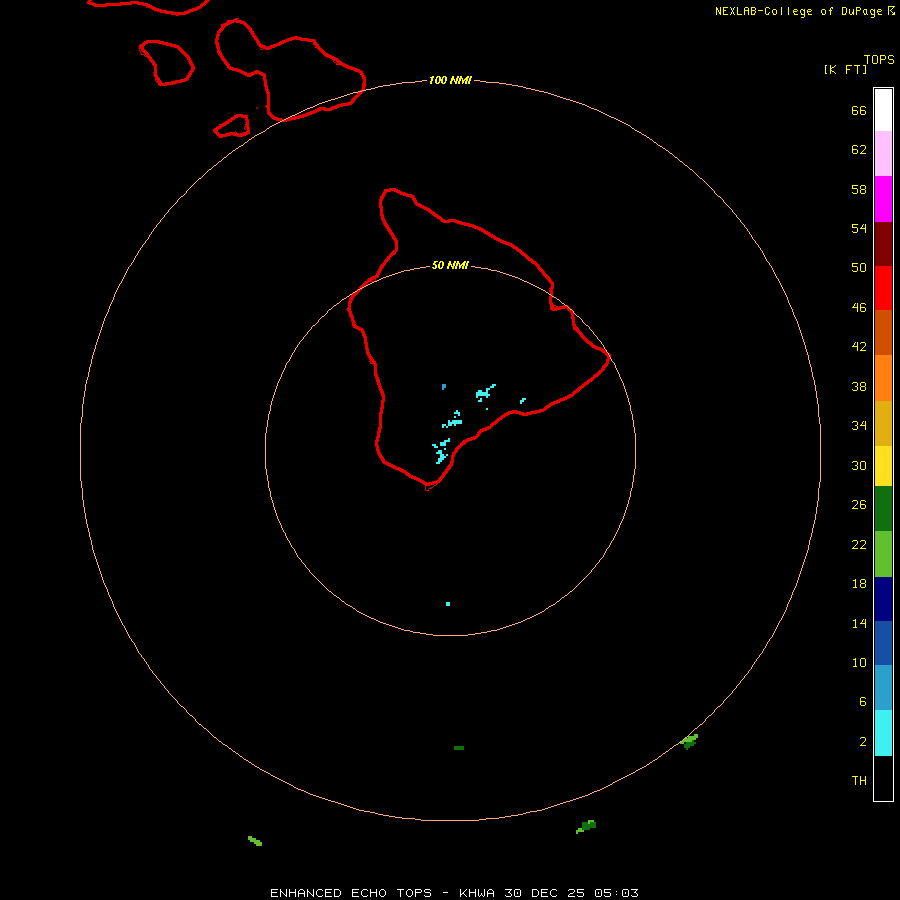Click the '6' legend value
The height and width of the screenshot is (900, 900).
click(x=863, y=701)
